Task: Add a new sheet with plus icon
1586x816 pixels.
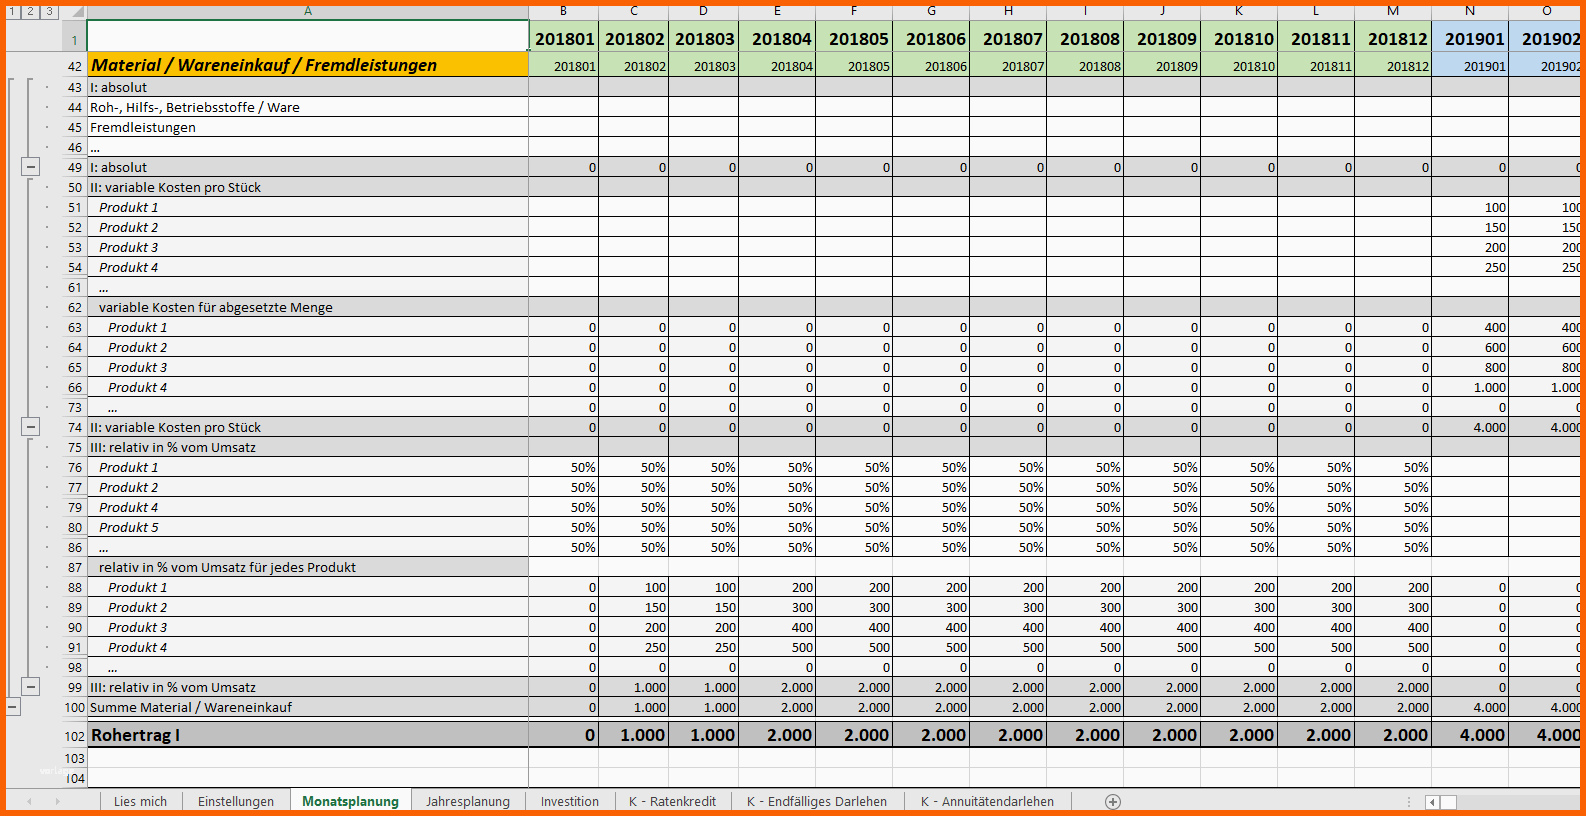Action: click(x=1113, y=801)
